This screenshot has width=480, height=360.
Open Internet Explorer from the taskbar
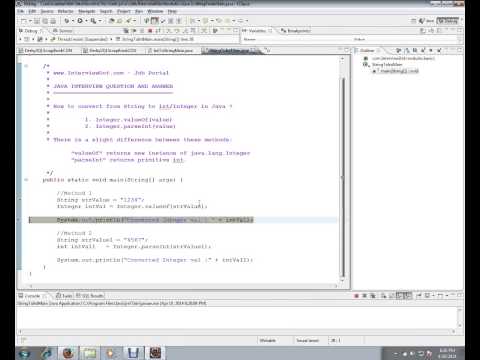[47, 353]
